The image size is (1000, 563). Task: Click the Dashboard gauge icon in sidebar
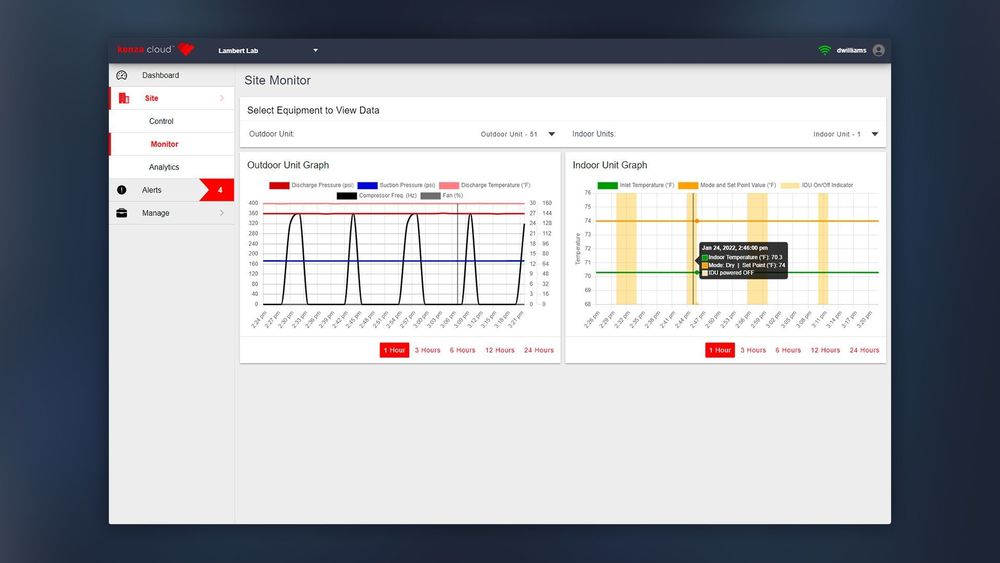122,76
